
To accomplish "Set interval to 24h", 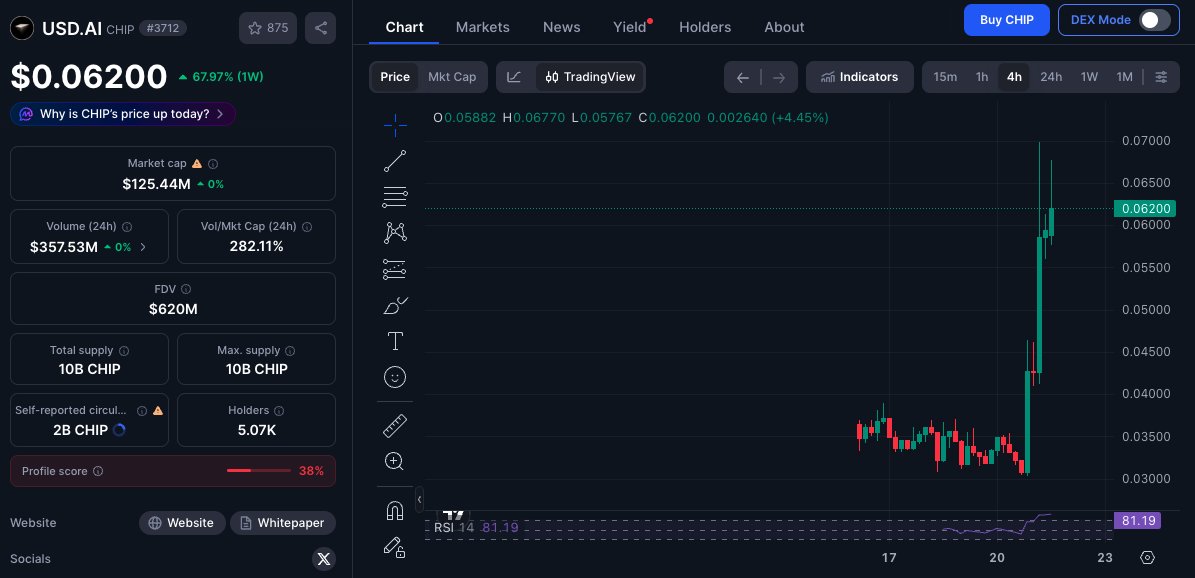I will (x=1051, y=77).
